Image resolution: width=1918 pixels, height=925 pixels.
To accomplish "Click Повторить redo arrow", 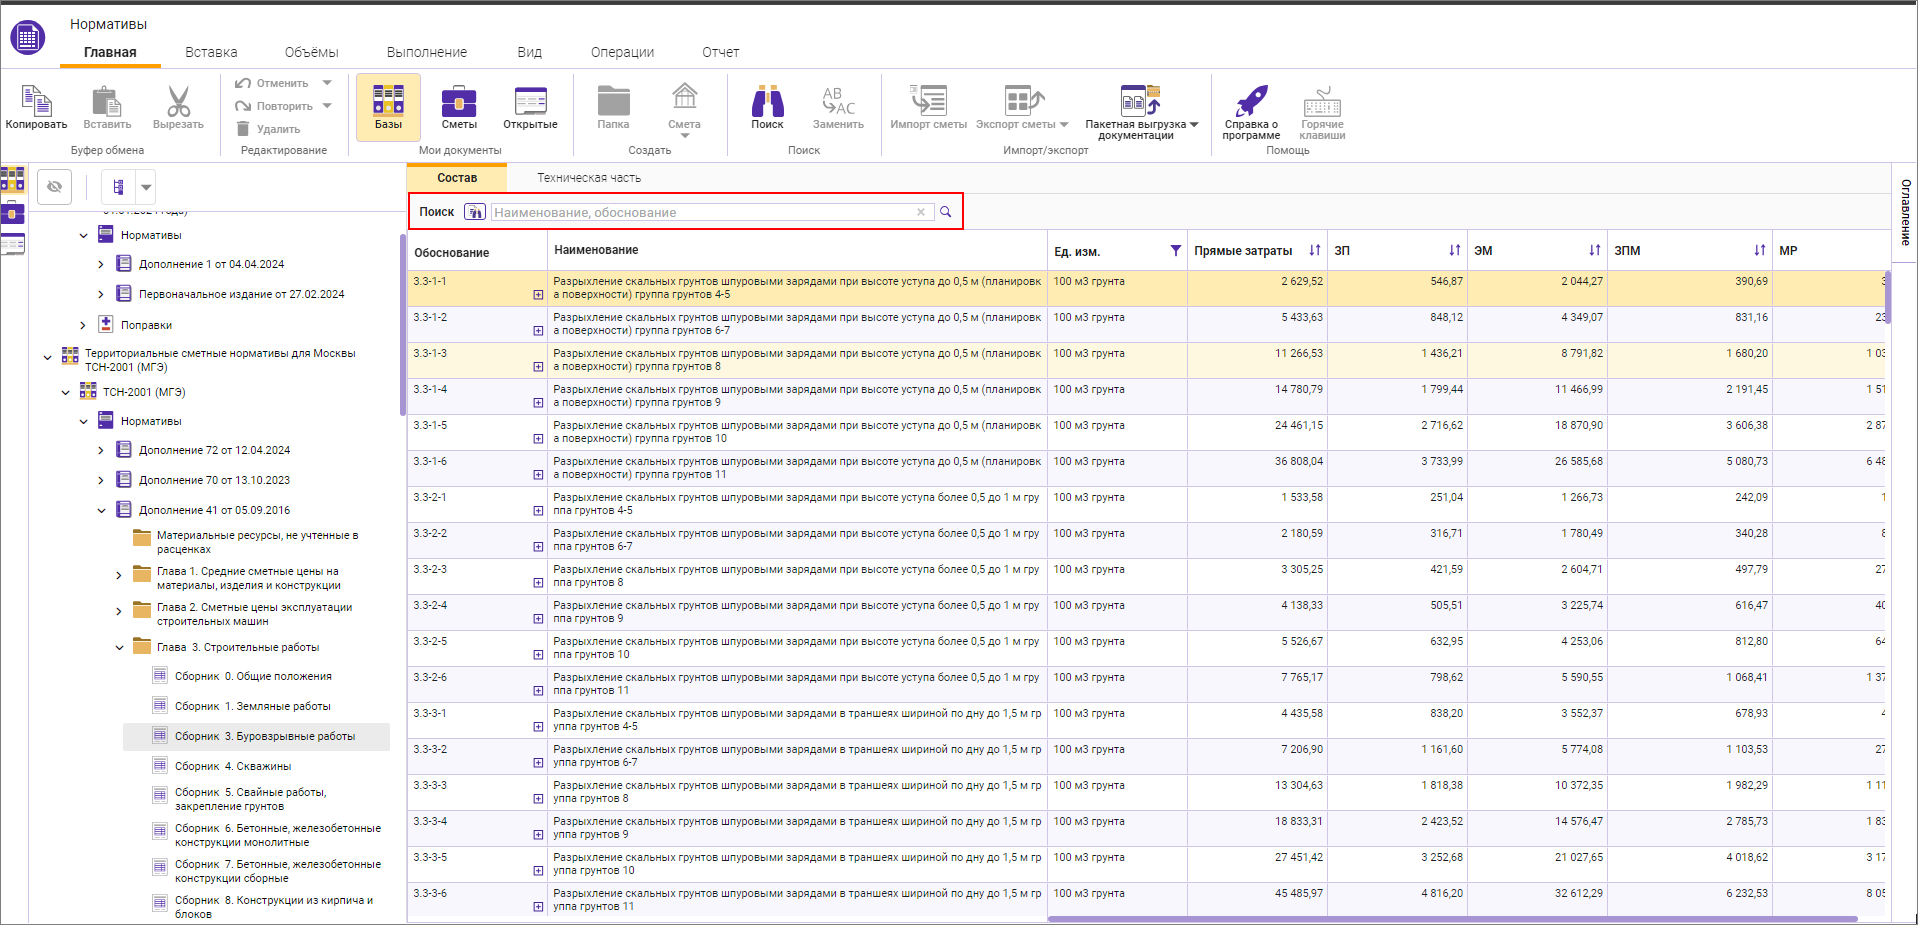I will click(x=243, y=106).
